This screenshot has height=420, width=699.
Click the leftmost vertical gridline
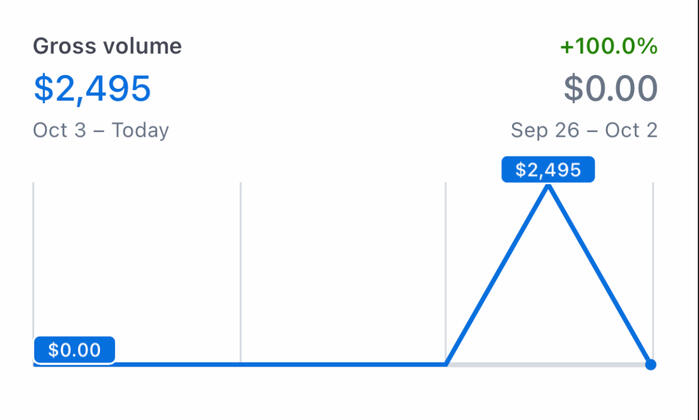[x=34, y=260]
